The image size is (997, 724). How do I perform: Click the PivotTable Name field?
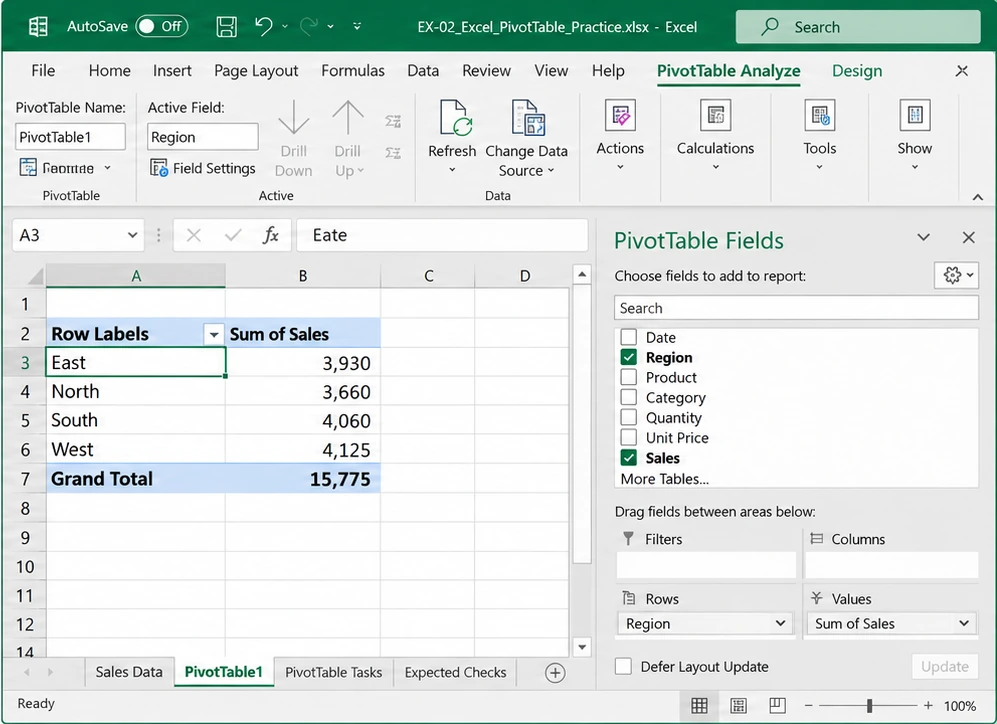[70, 137]
